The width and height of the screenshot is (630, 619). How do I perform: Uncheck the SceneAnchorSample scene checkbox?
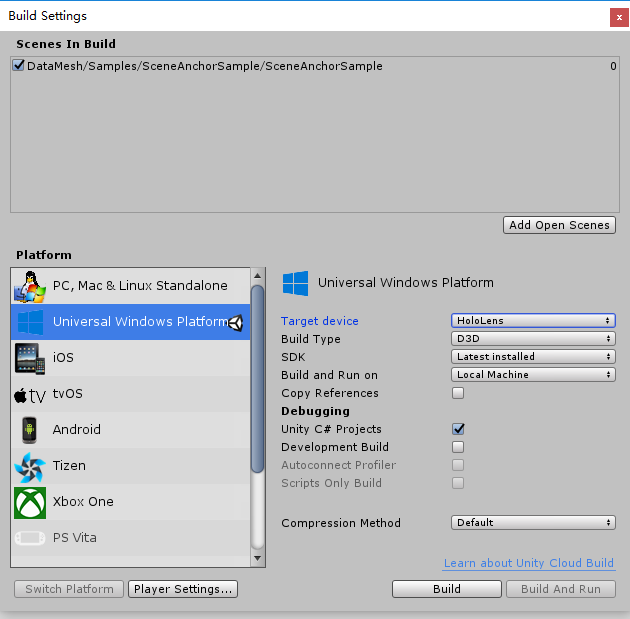point(18,65)
